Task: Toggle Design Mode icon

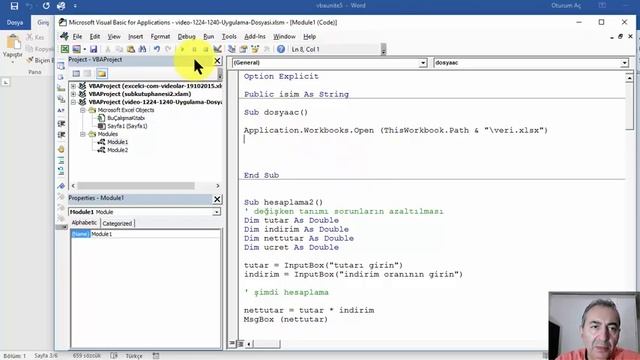Action: pyautogui.click(x=217, y=49)
